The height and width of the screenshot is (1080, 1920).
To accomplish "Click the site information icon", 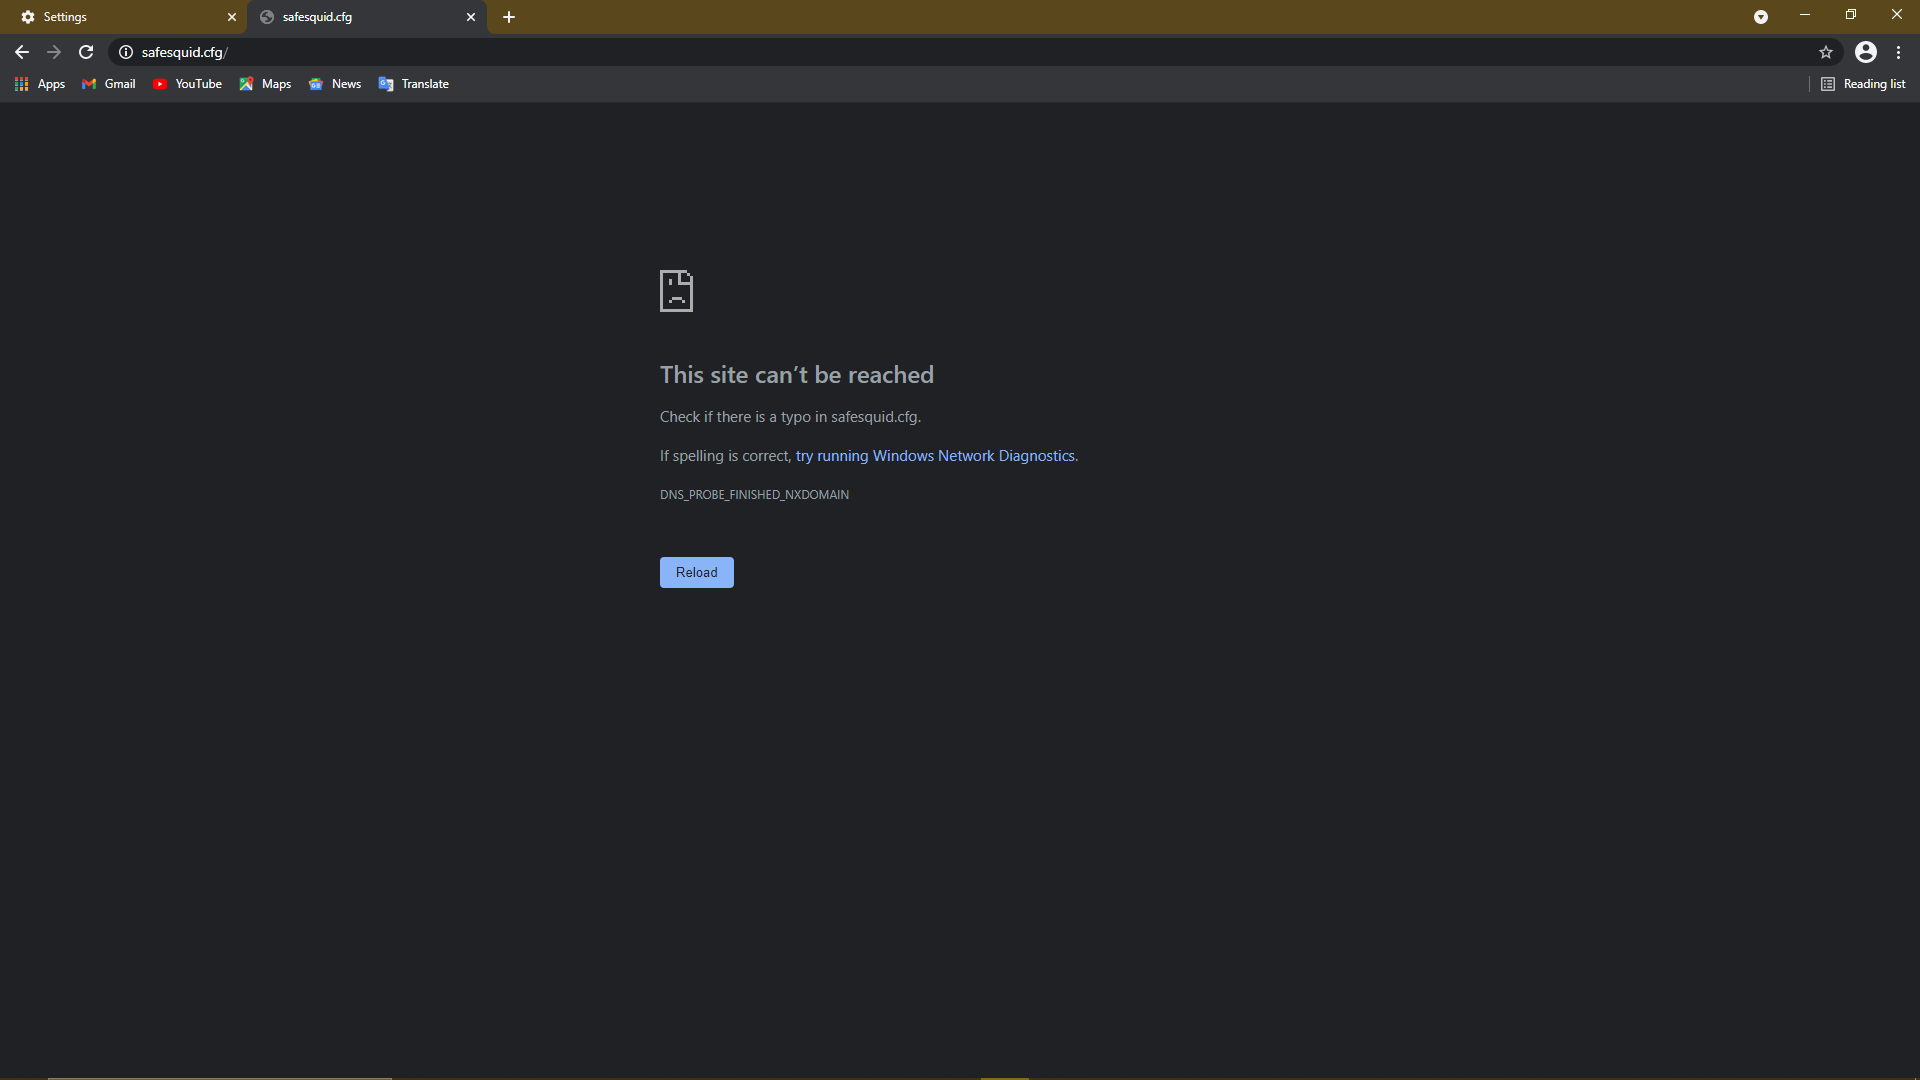I will pyautogui.click(x=126, y=52).
